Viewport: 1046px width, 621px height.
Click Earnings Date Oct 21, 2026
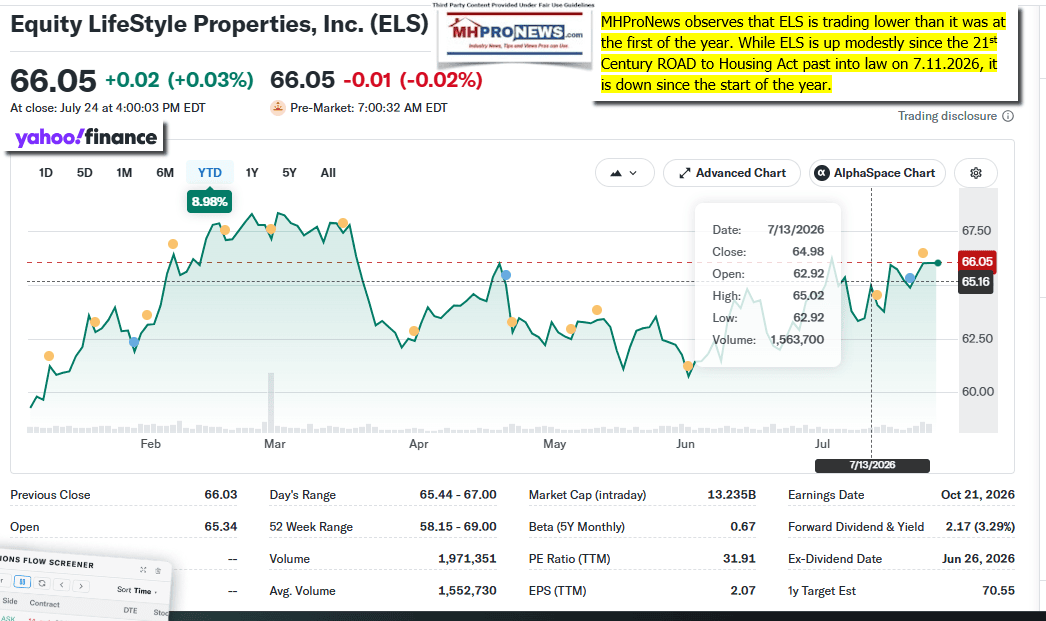coord(978,495)
